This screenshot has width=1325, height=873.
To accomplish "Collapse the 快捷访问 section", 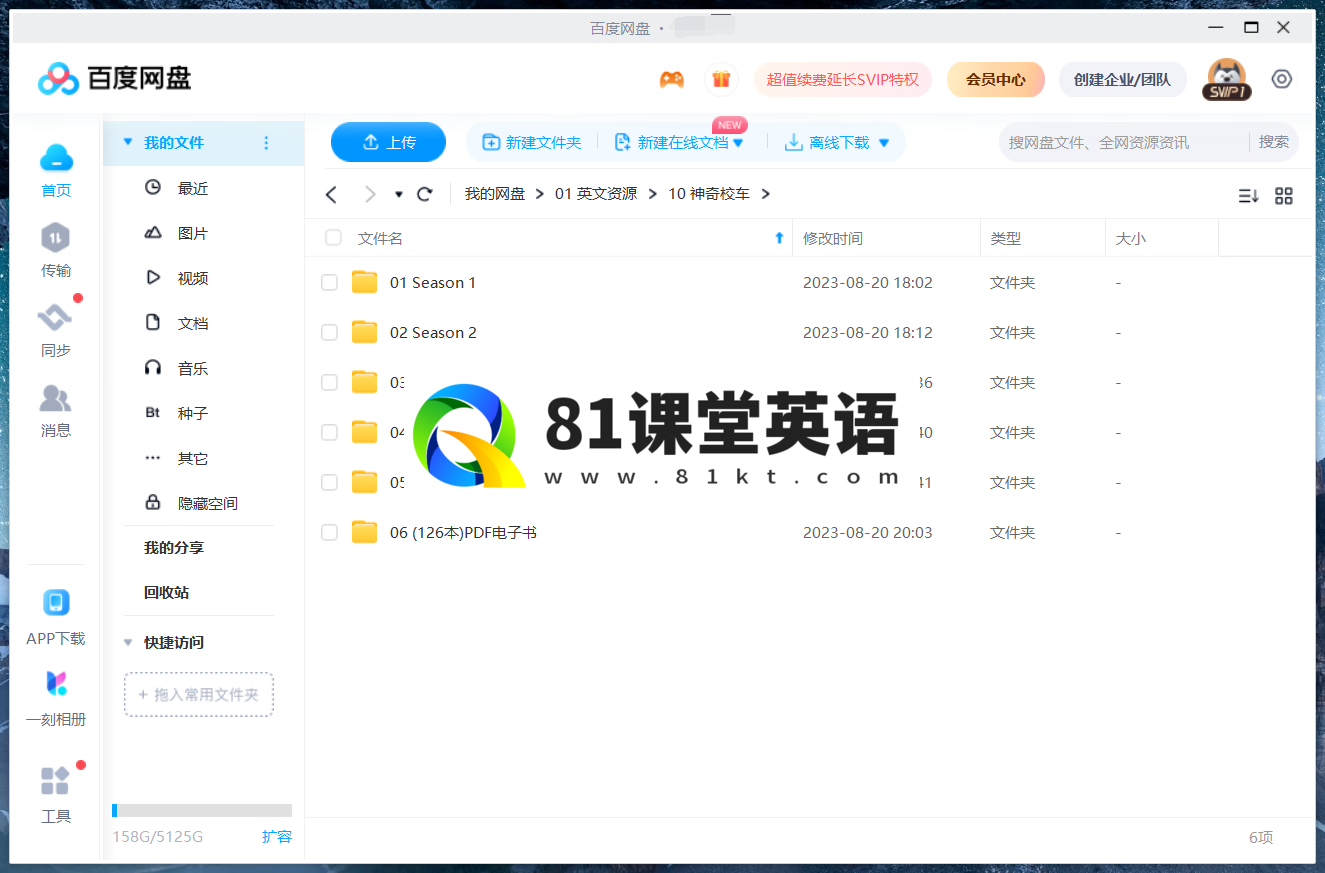I will click(127, 643).
